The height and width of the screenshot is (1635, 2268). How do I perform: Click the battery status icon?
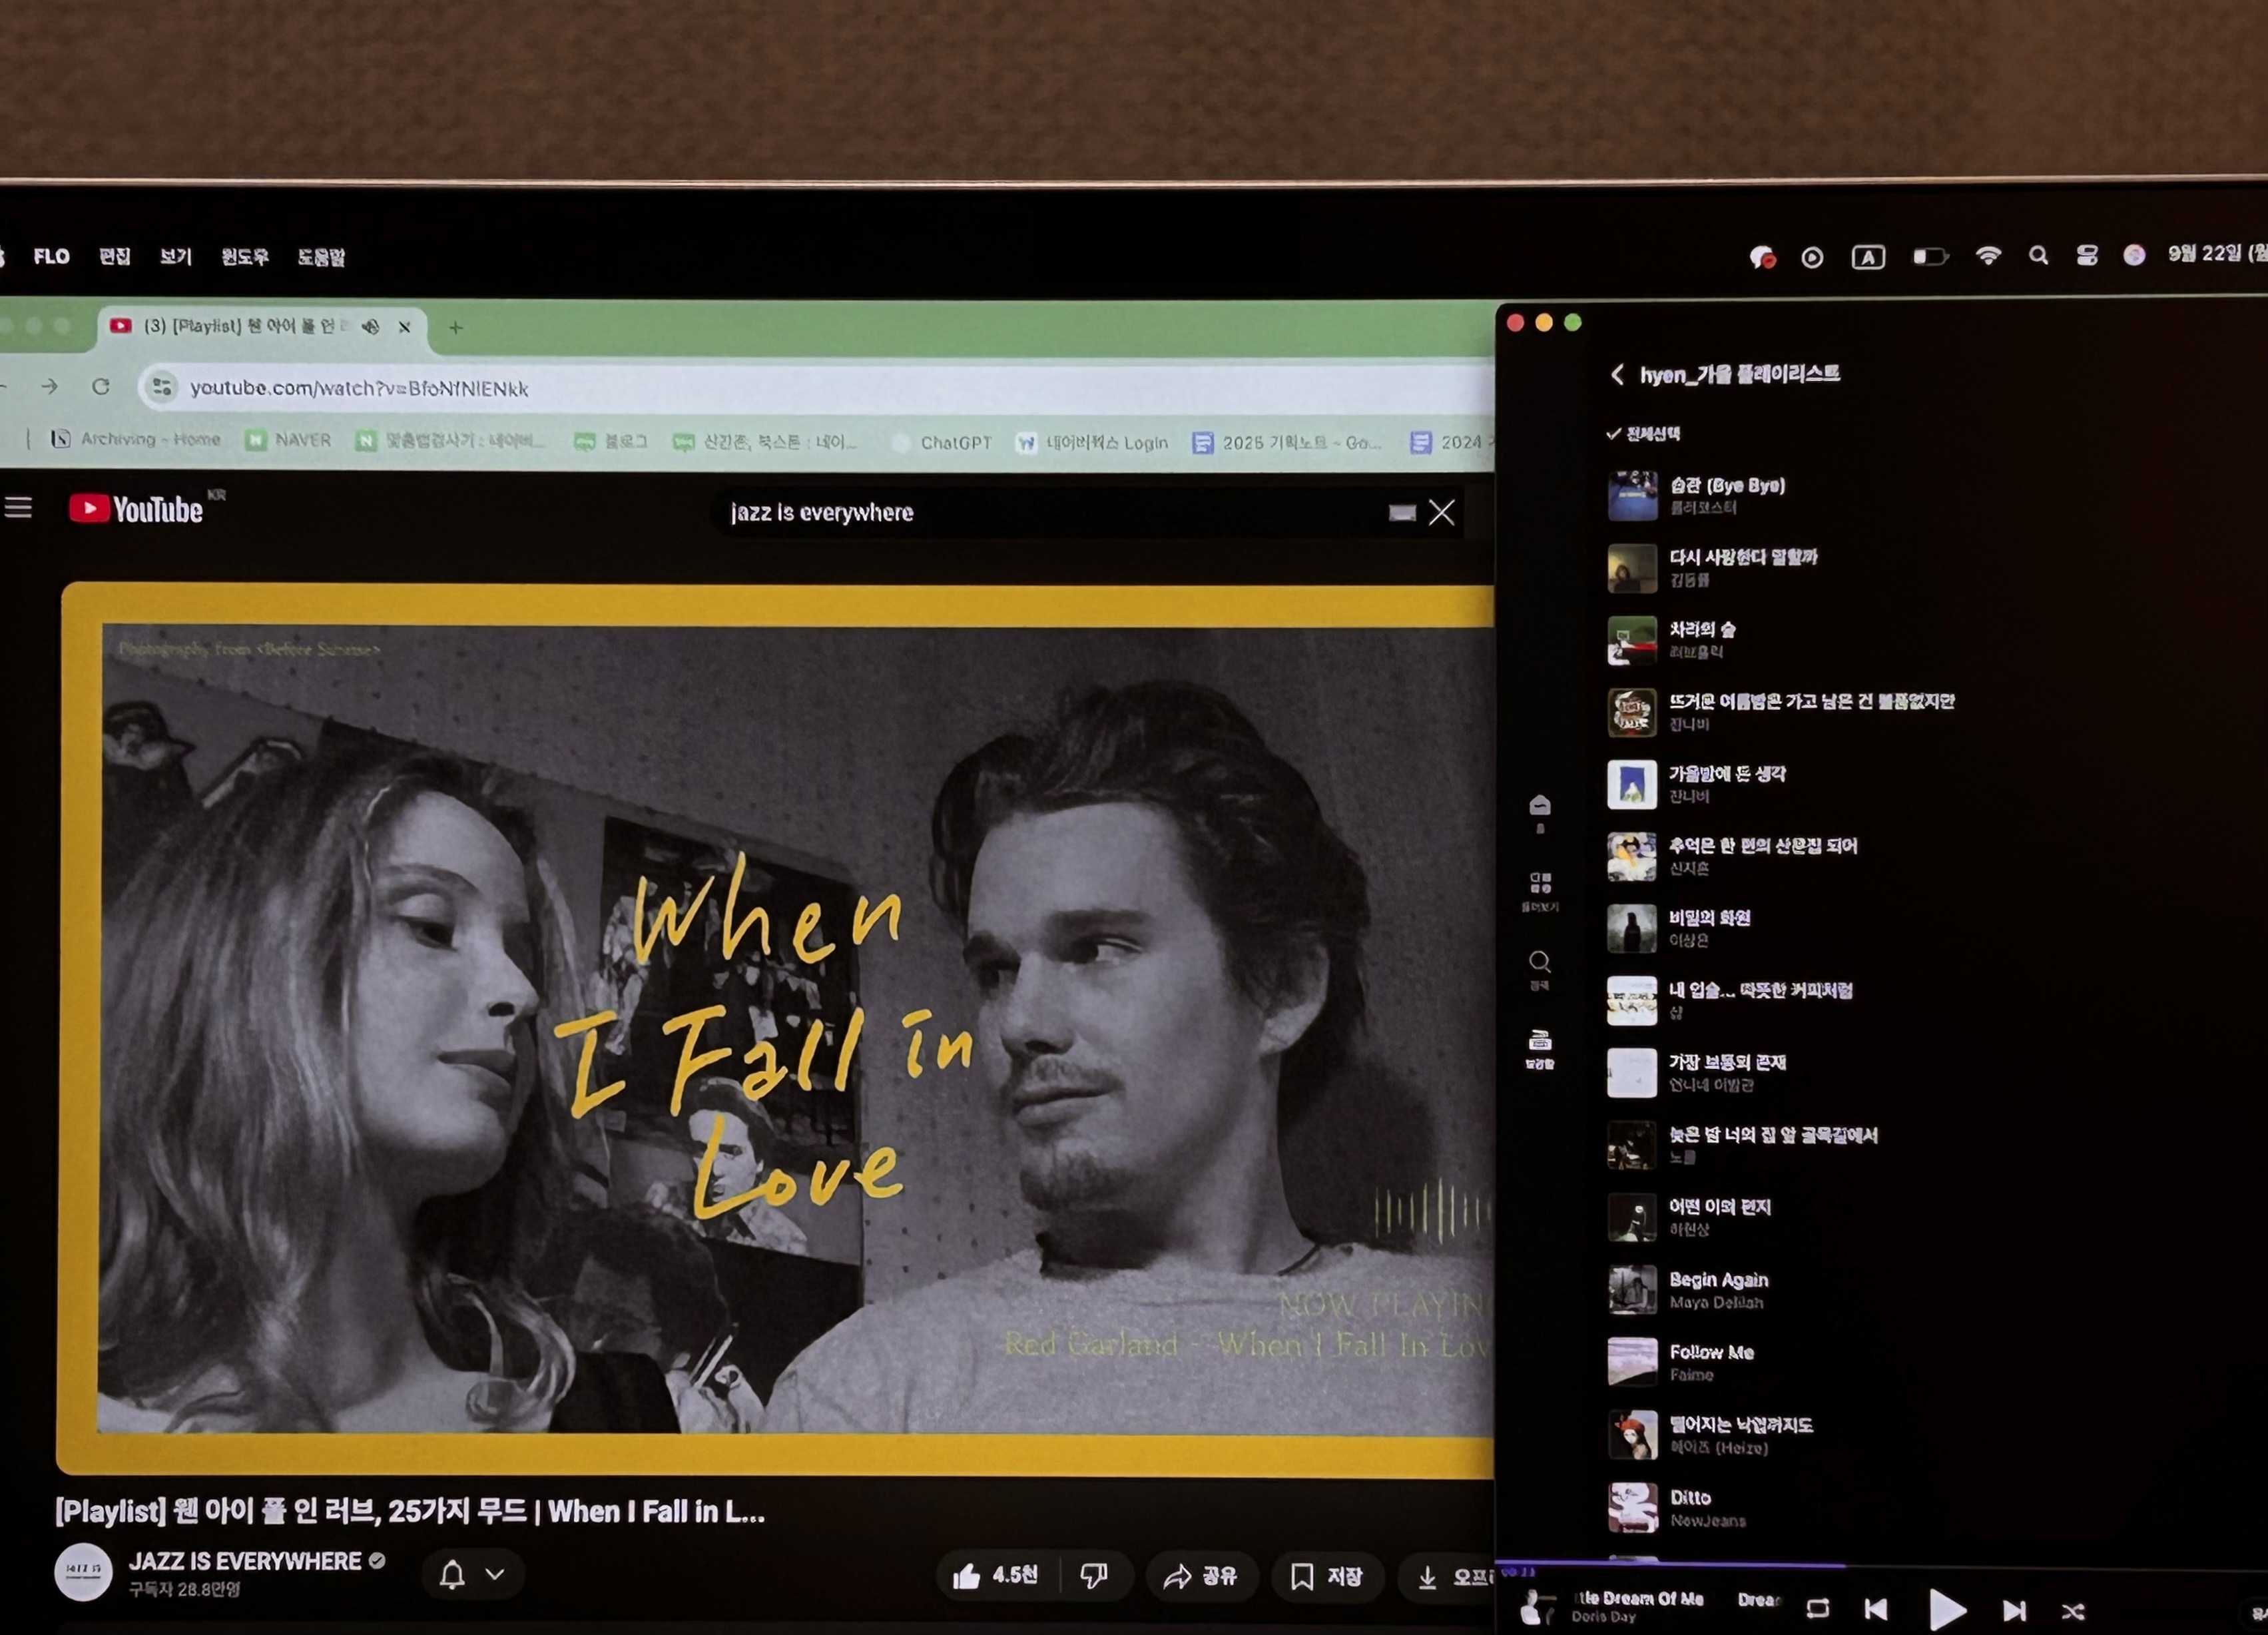pyautogui.click(x=1930, y=256)
